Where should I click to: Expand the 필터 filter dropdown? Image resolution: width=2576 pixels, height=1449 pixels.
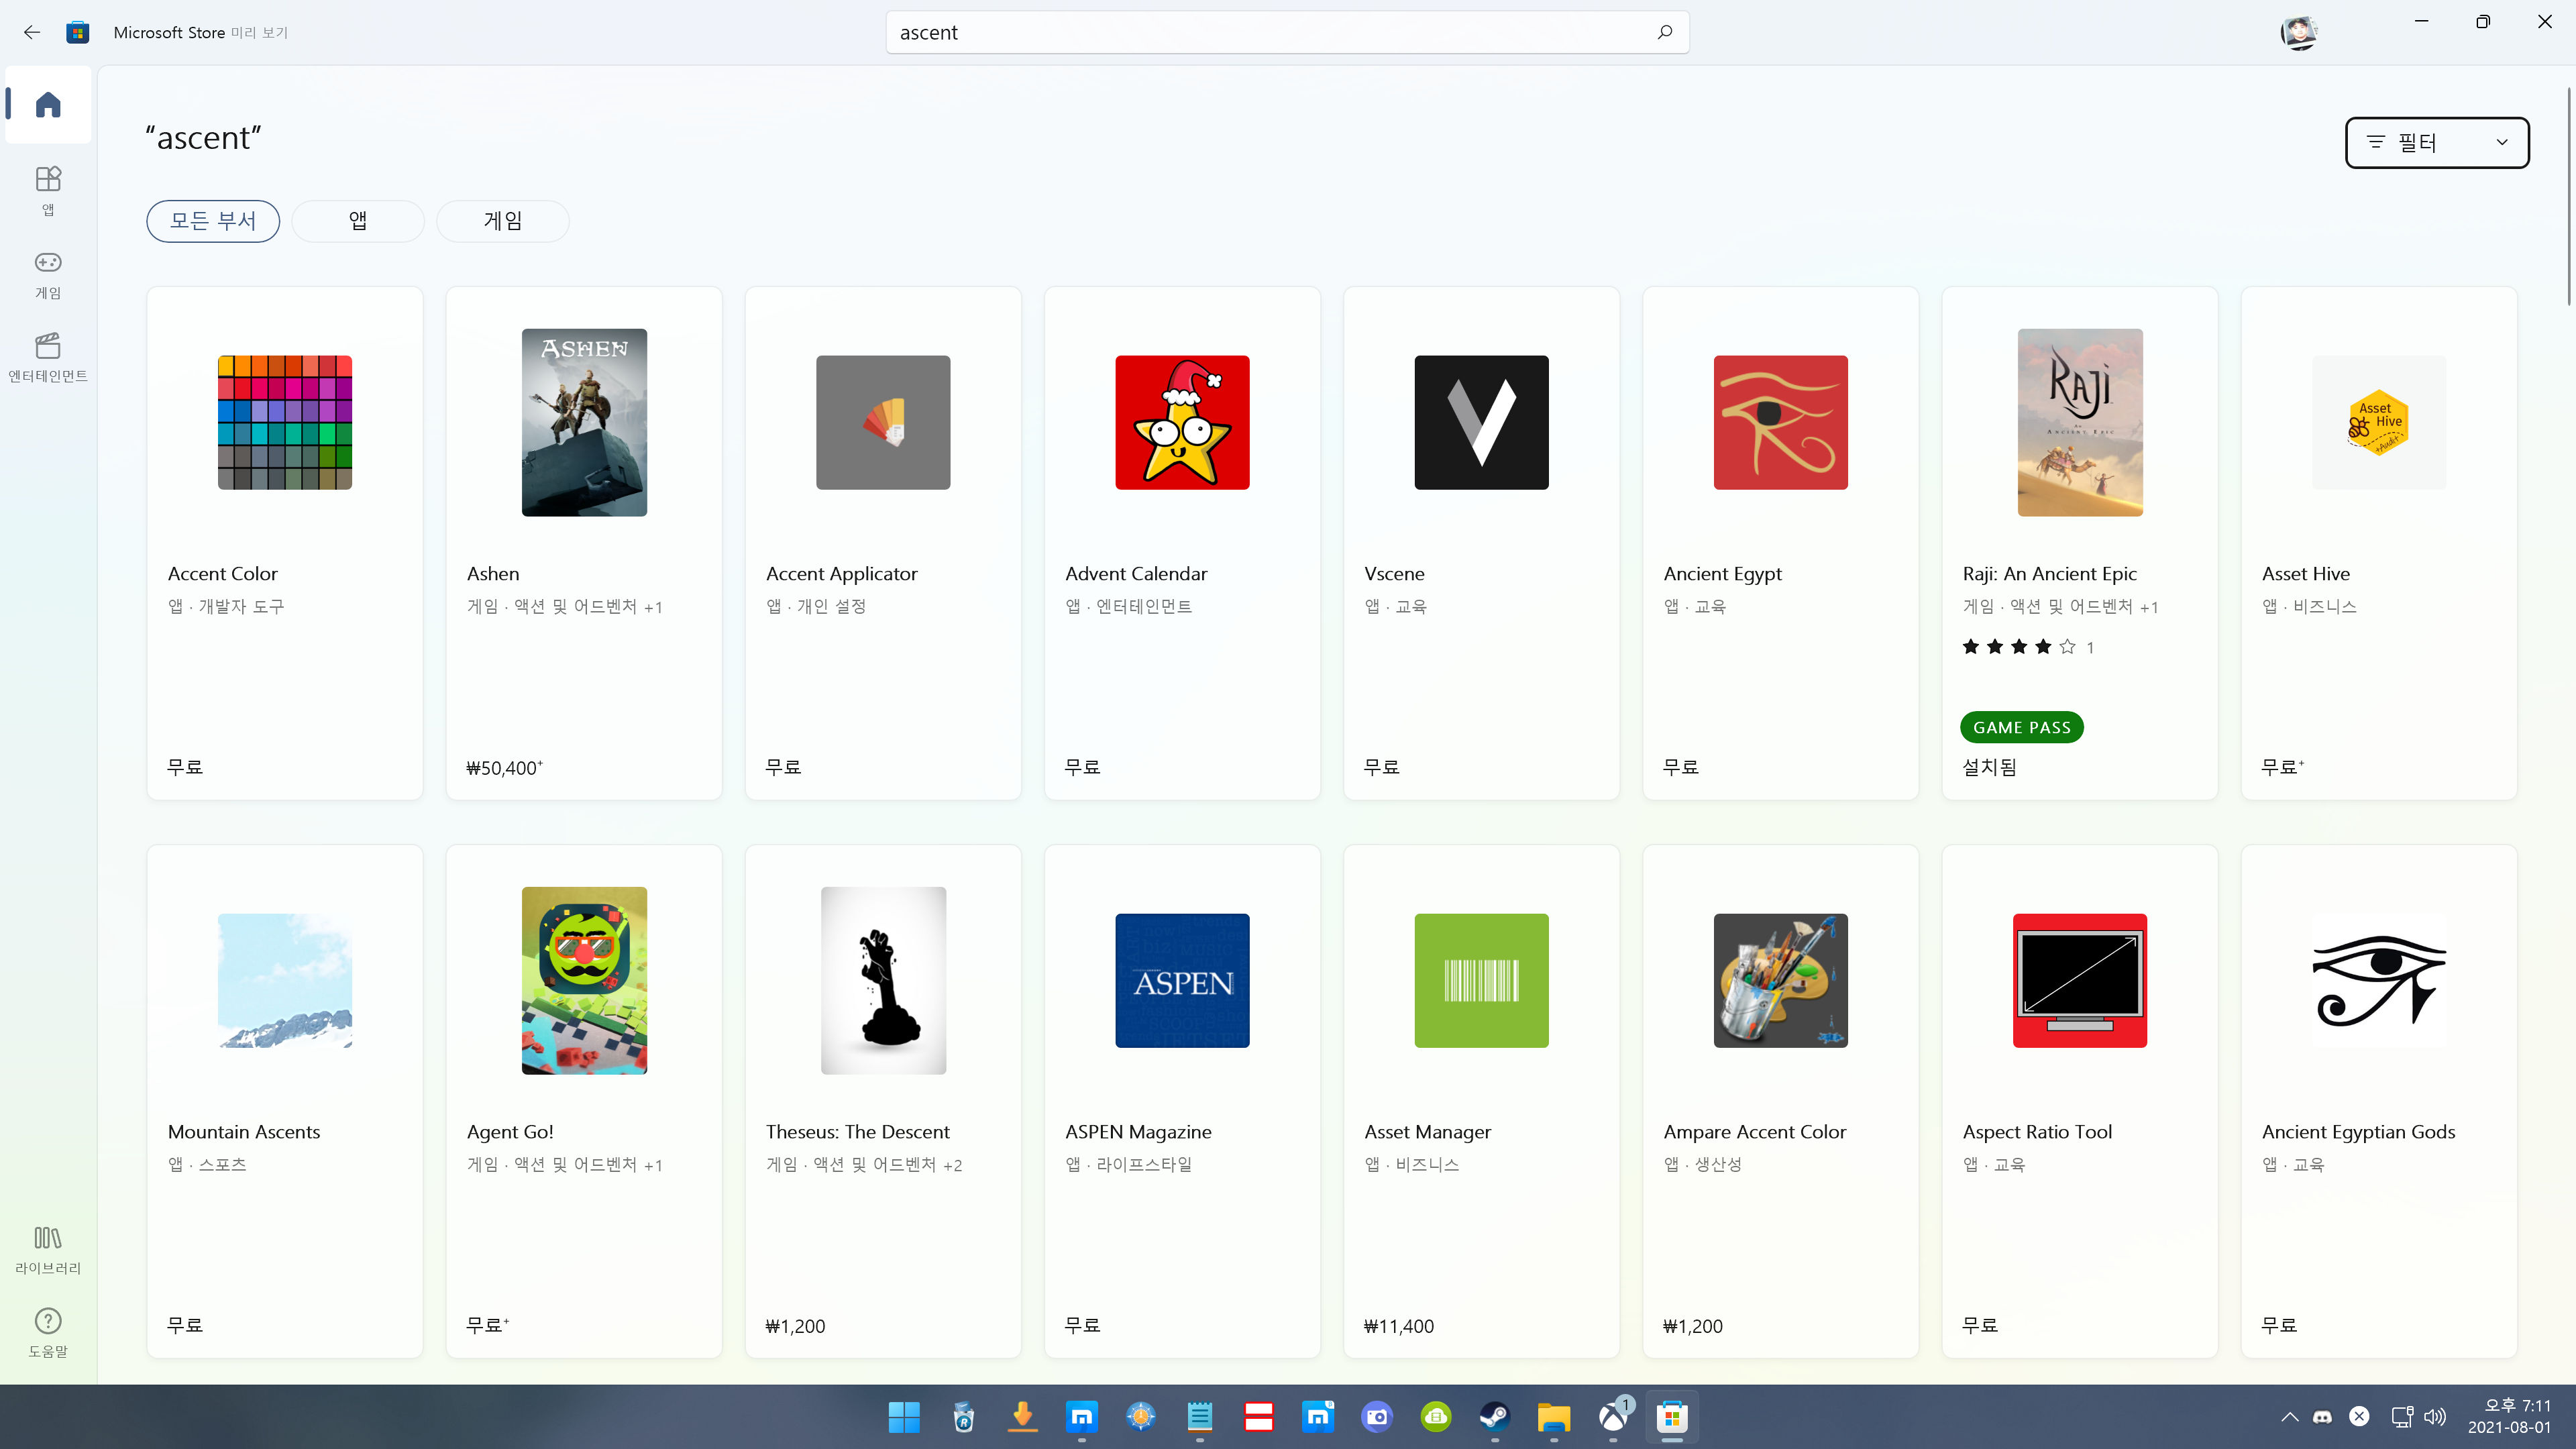[x=2437, y=142]
